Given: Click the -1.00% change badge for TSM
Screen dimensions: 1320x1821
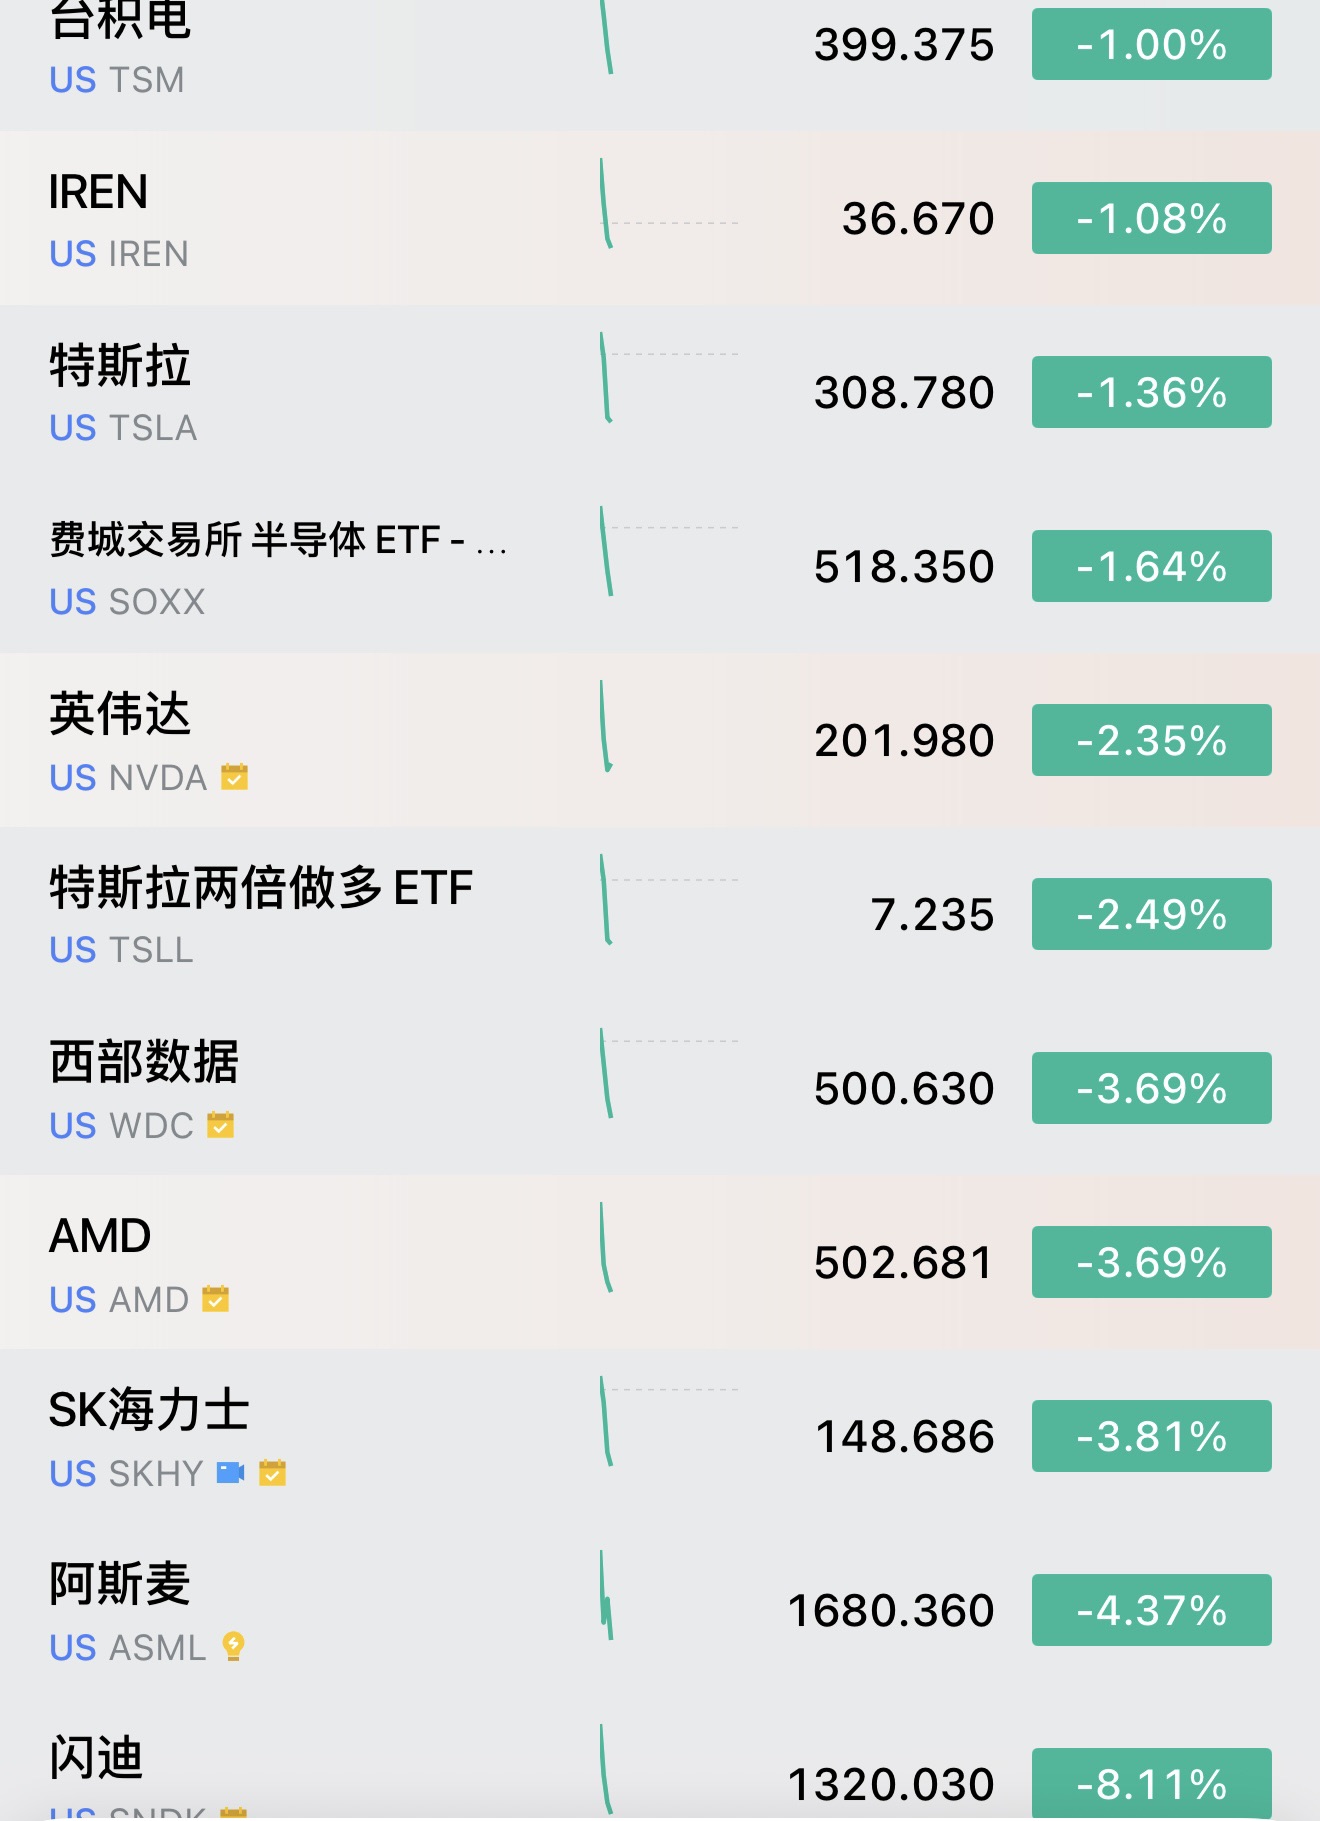Looking at the screenshot, I should point(1151,44).
